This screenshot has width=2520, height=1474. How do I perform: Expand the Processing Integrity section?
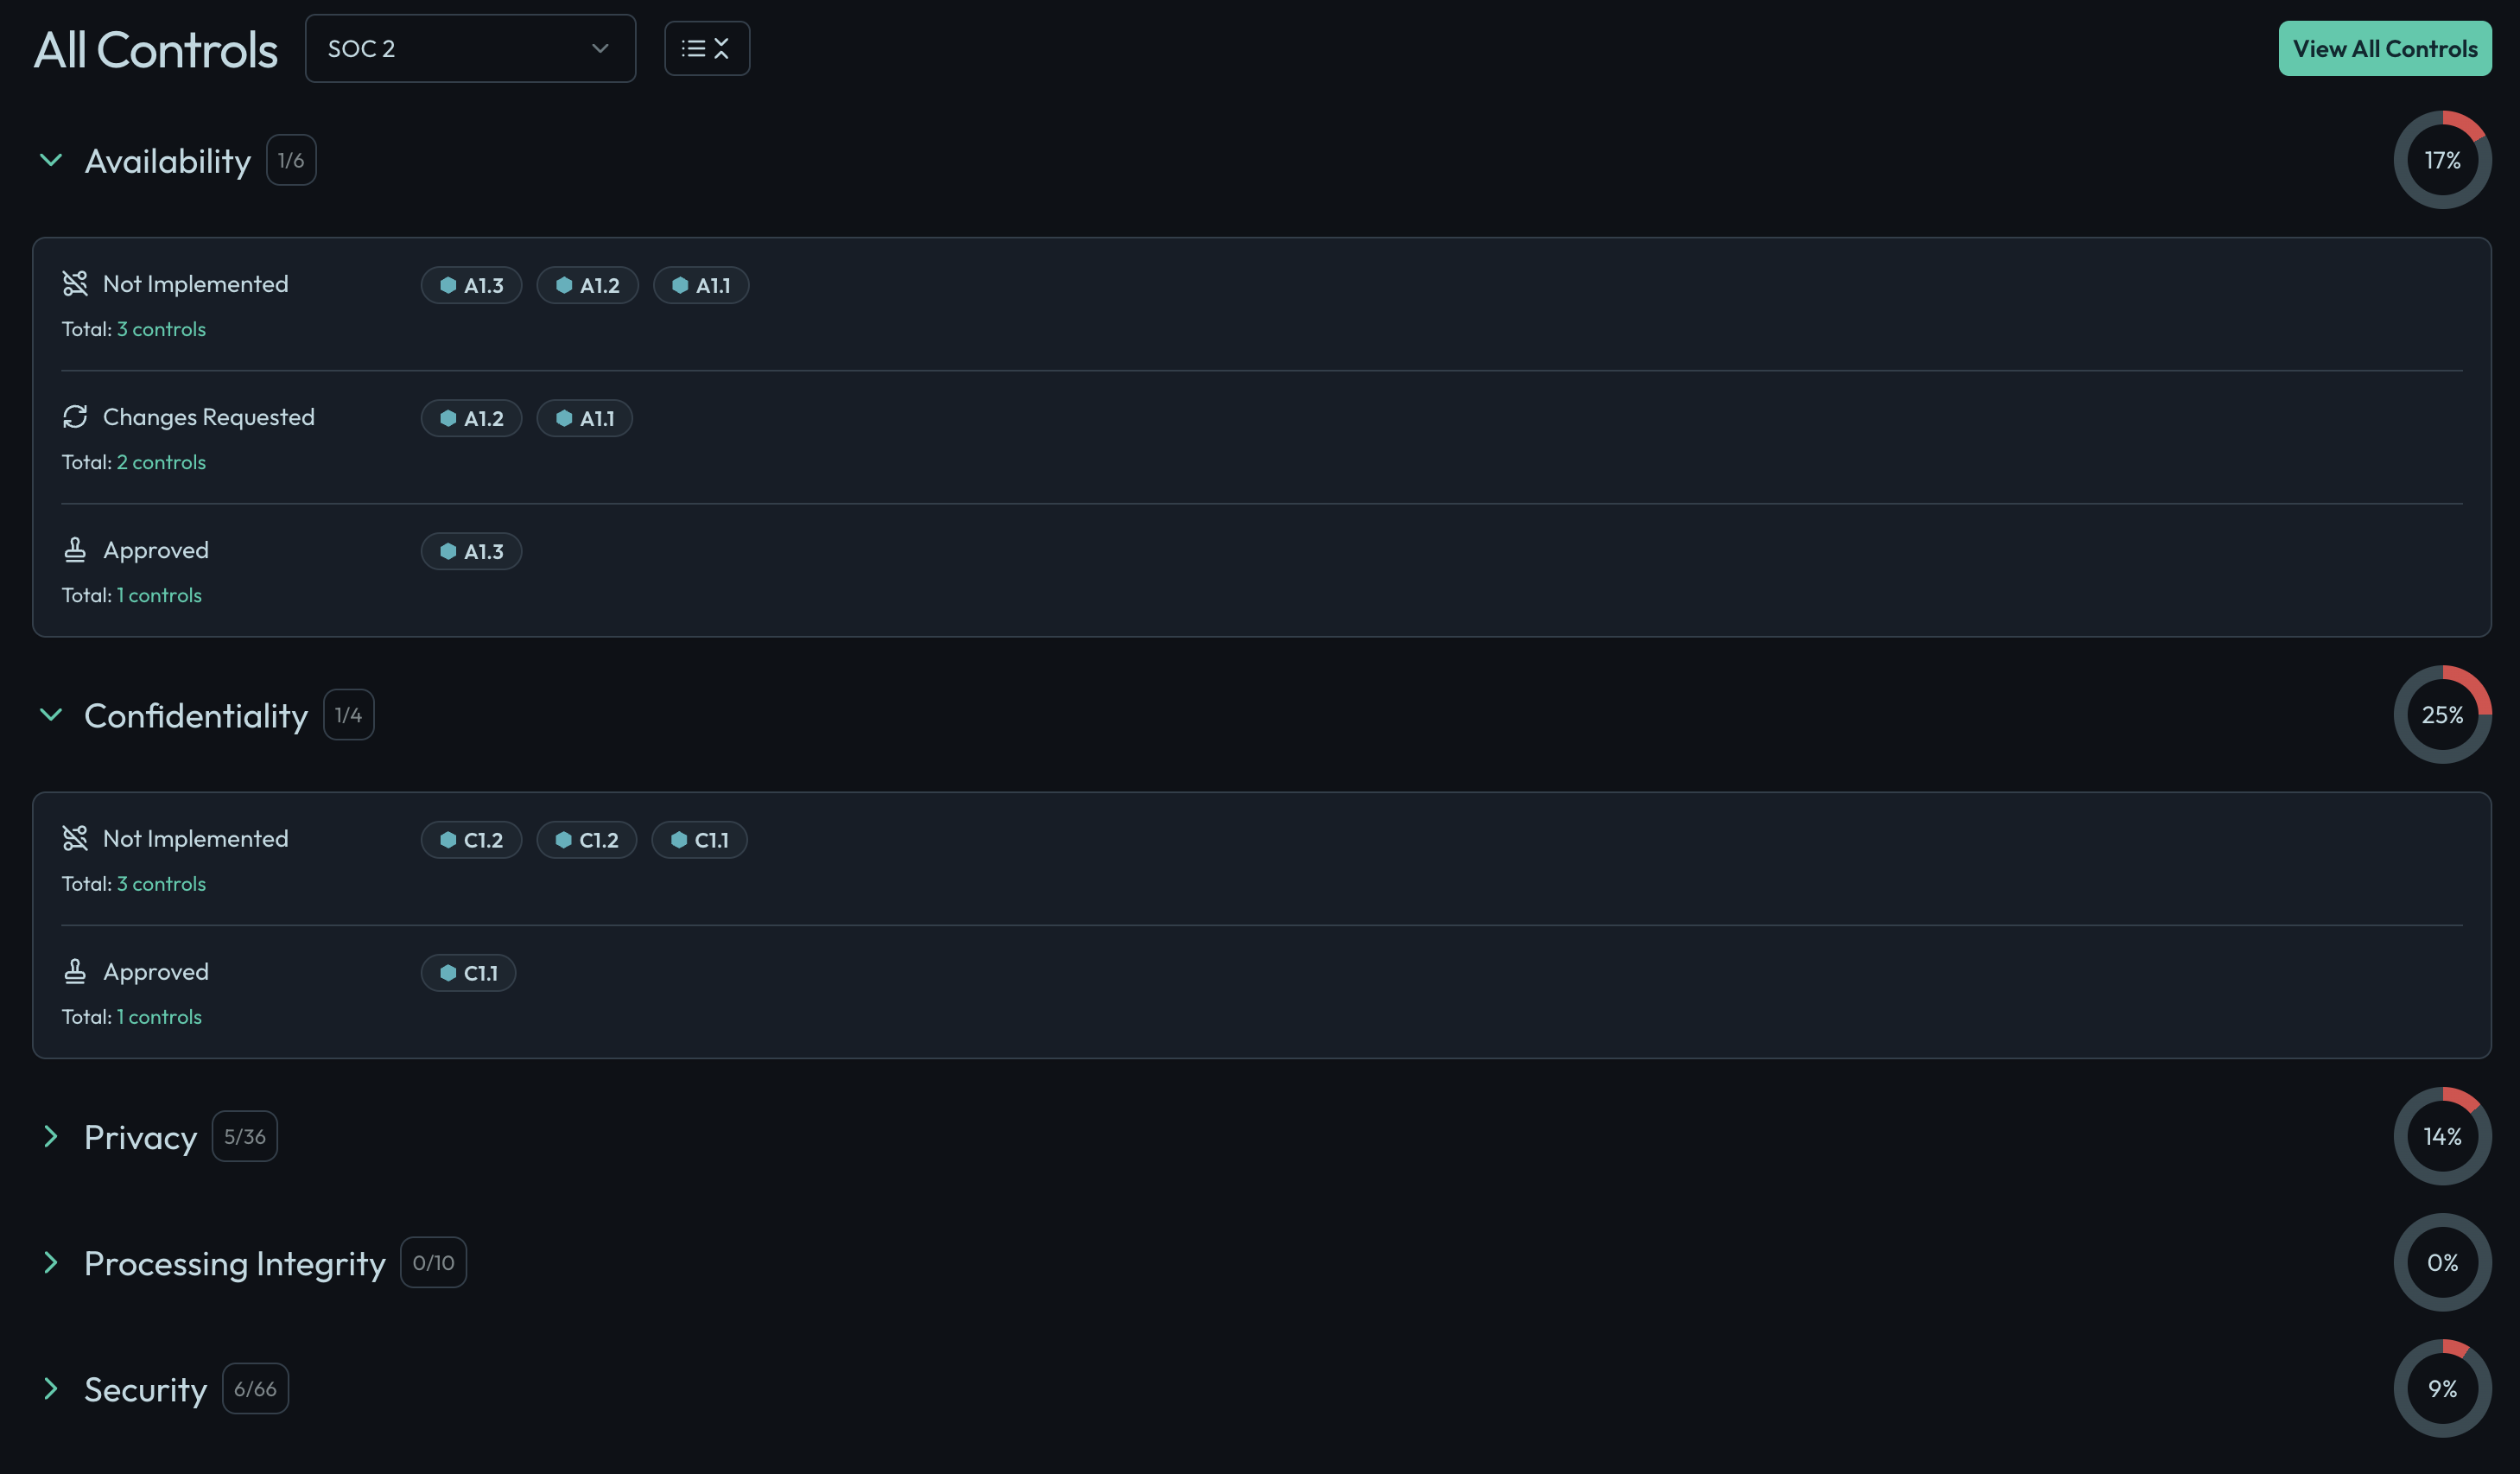[51, 1262]
